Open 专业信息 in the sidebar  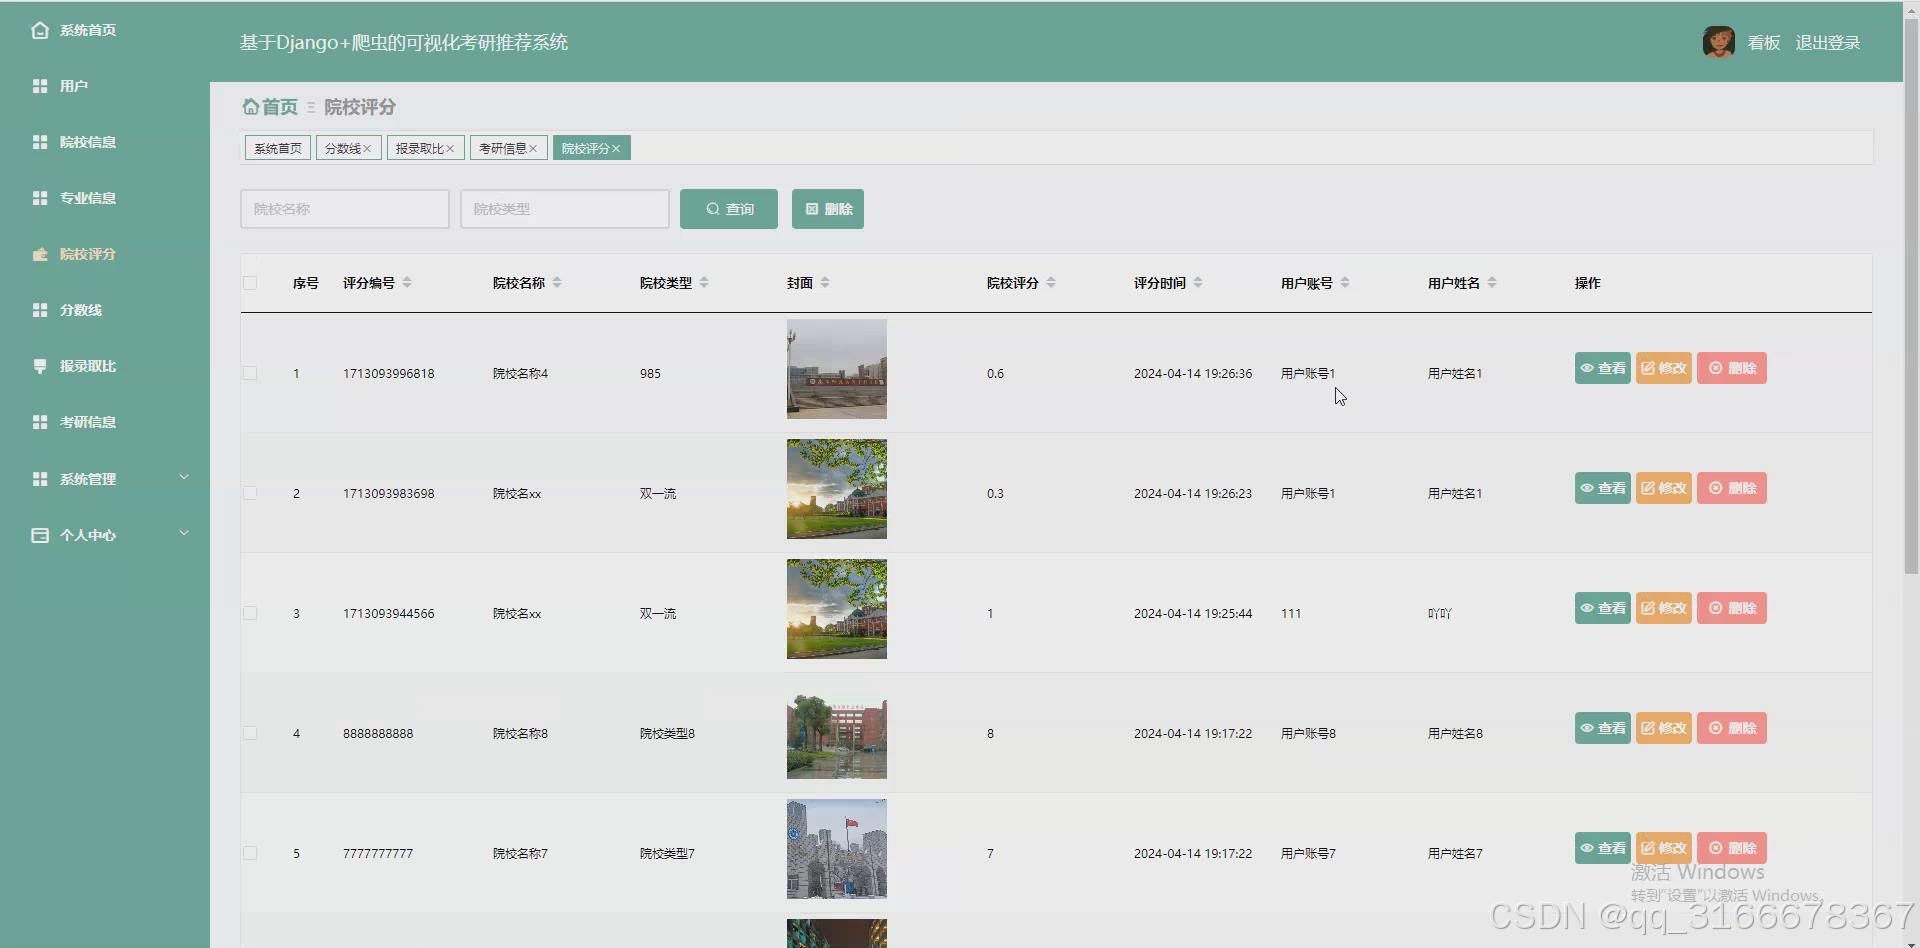click(75, 198)
